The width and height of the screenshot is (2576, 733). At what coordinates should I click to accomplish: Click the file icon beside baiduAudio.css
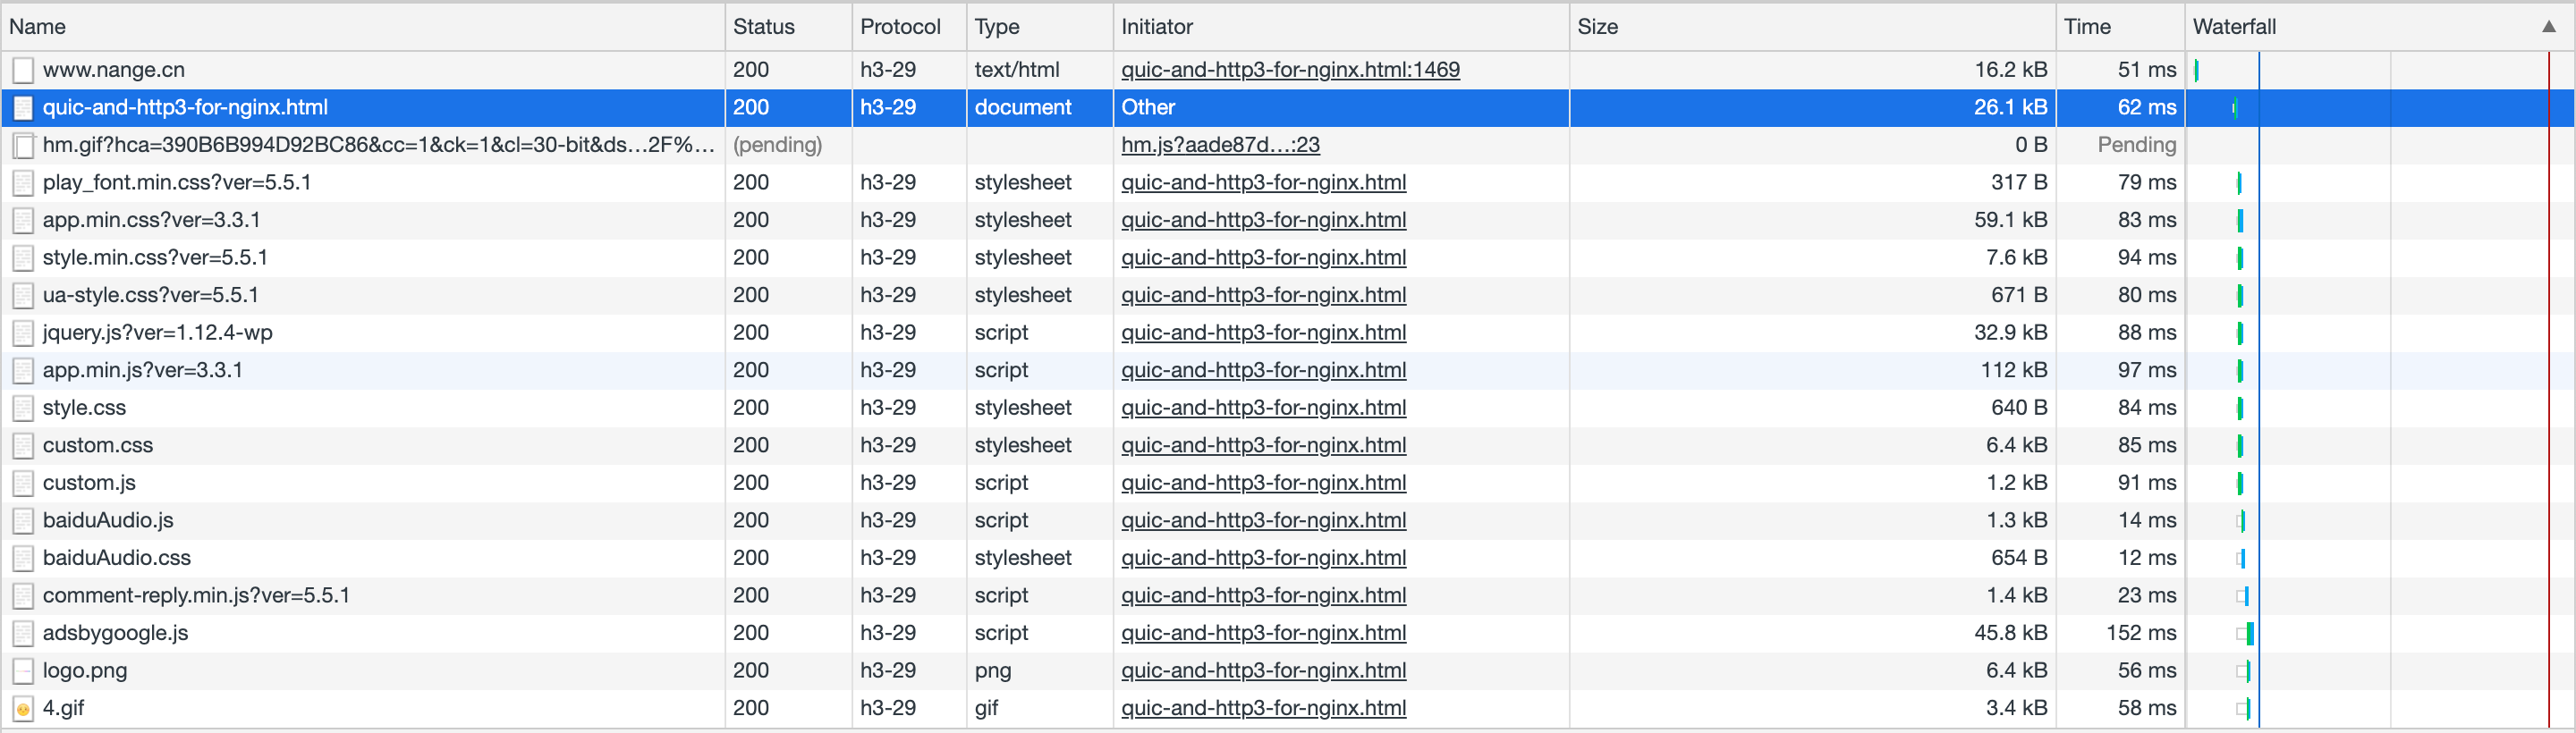pyautogui.click(x=23, y=558)
